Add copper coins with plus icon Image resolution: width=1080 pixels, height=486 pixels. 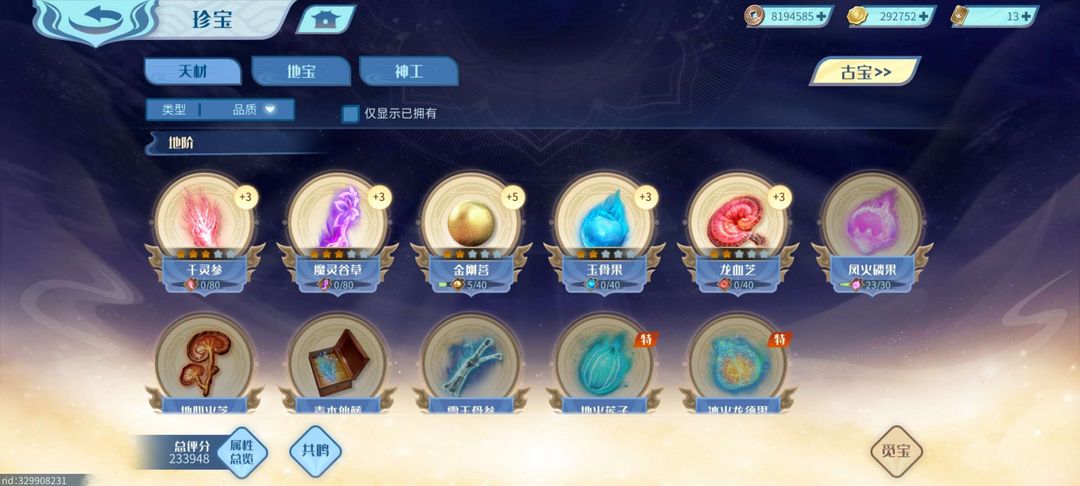pyautogui.click(x=820, y=17)
